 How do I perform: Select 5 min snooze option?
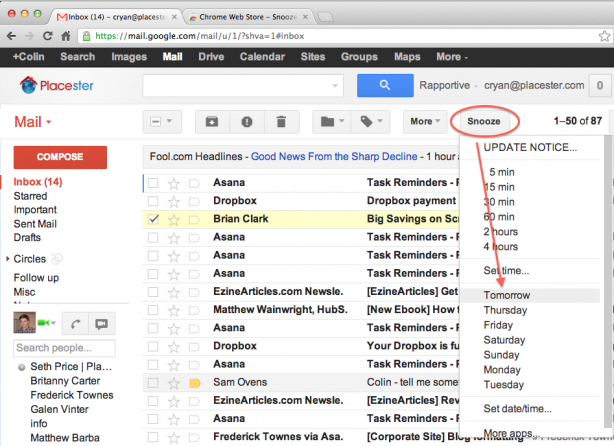tap(502, 172)
